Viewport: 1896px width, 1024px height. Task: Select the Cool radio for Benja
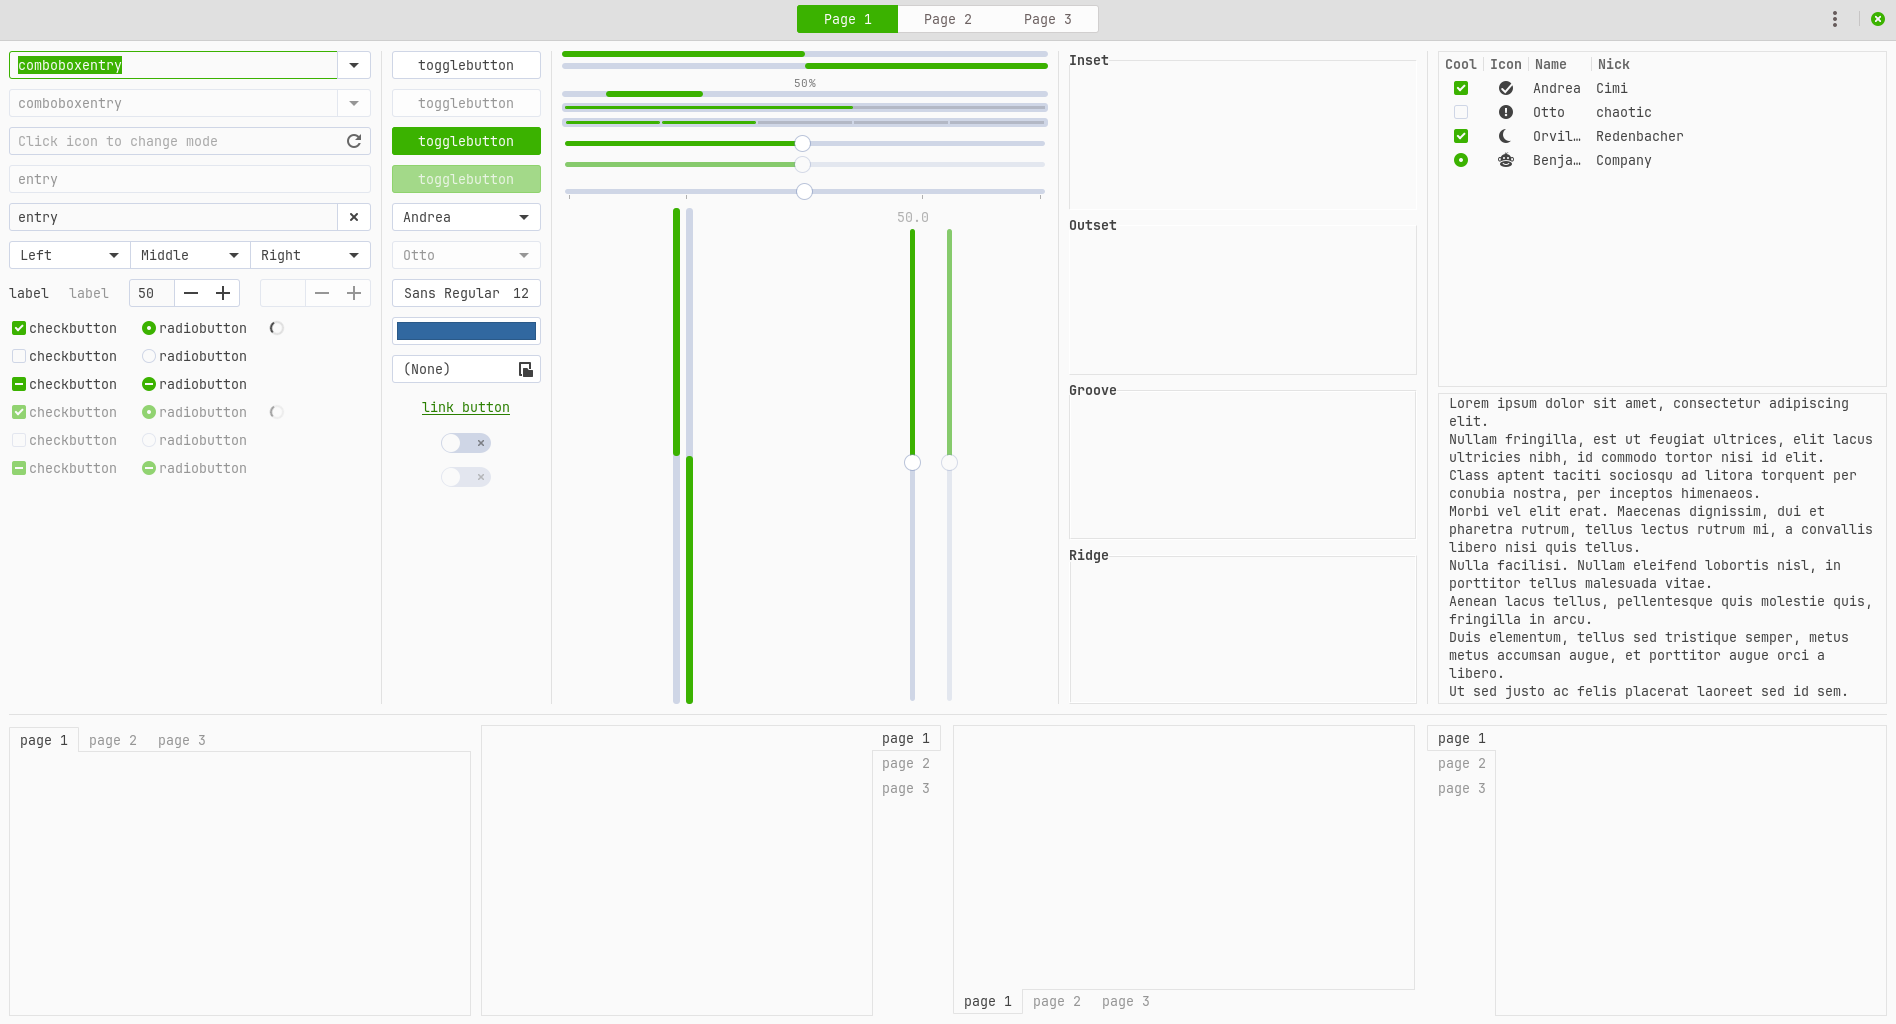1461,160
